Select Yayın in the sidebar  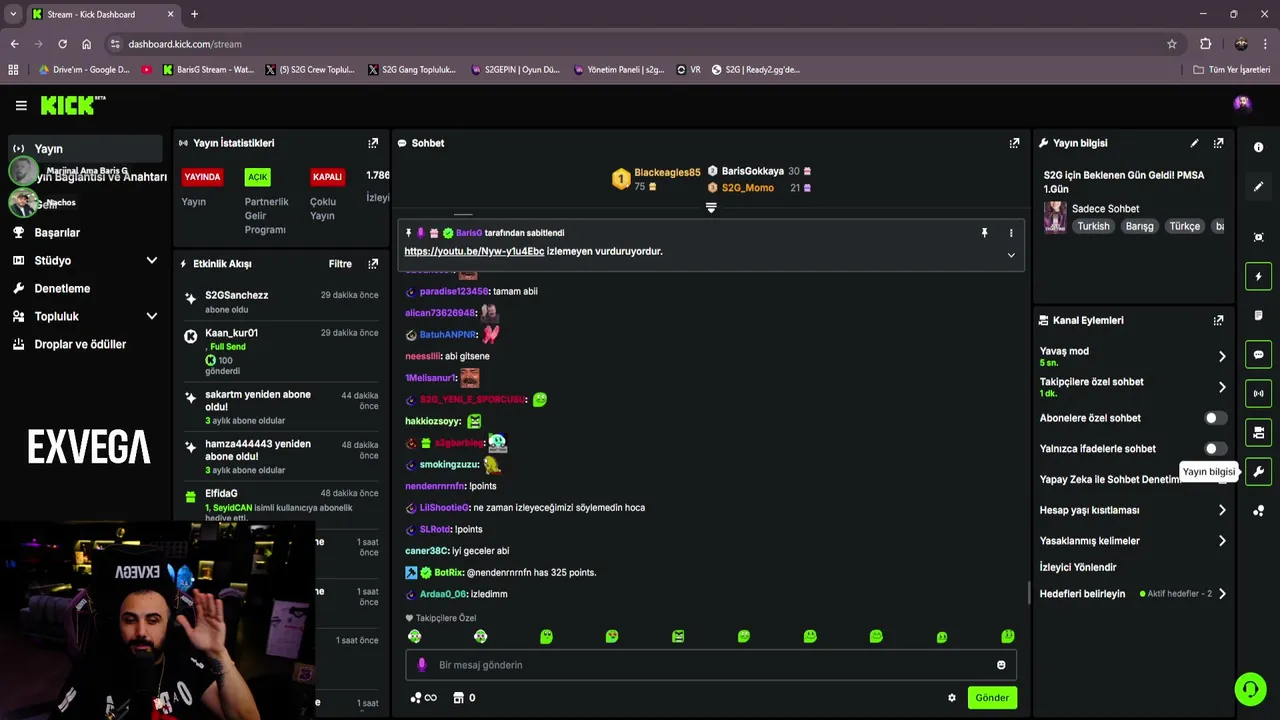(85, 148)
